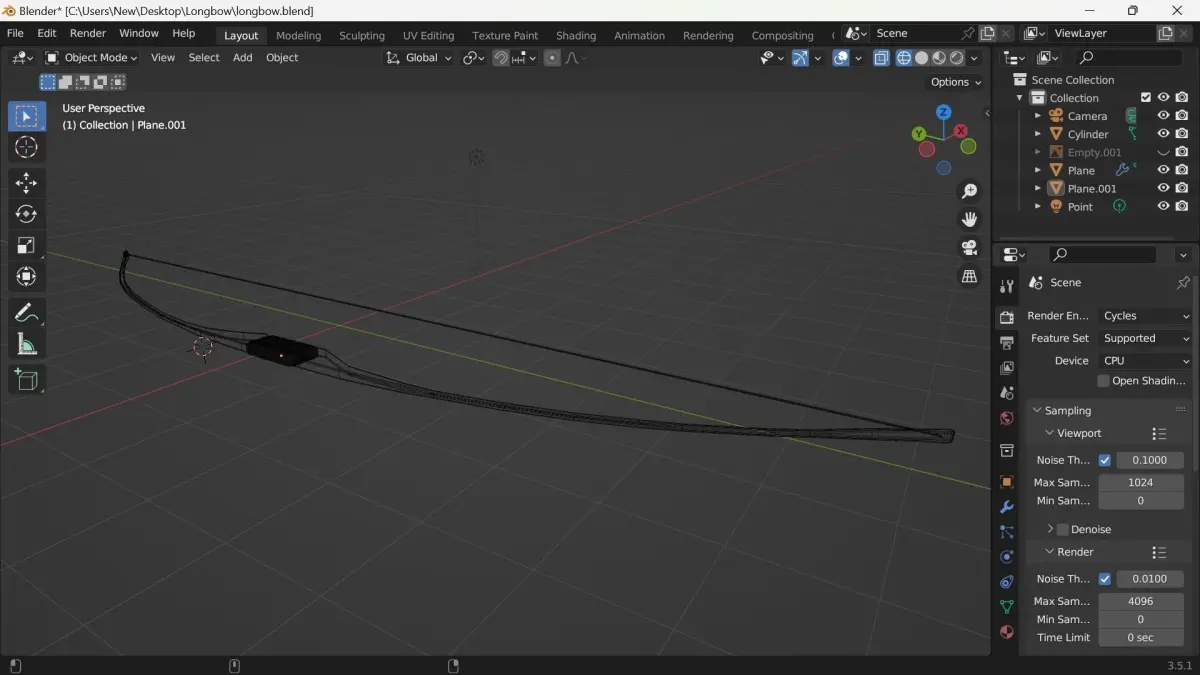This screenshot has height=675, width=1200.
Task: Open the Object Data green triangle tab
Action: tap(1007, 607)
